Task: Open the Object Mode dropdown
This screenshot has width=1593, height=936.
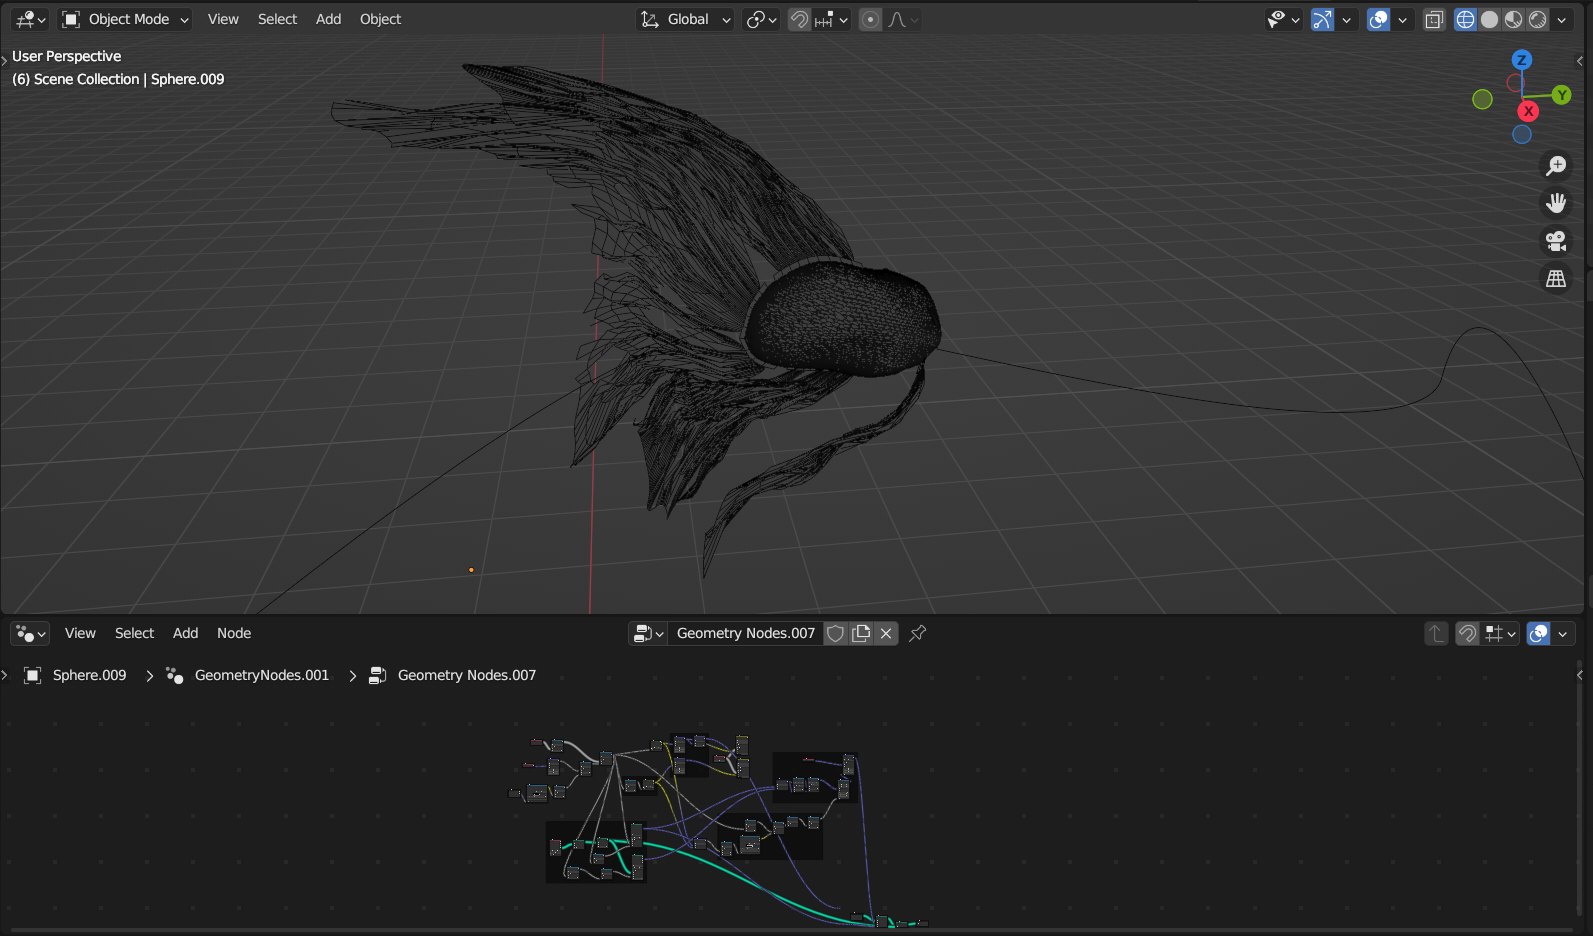Action: click(x=126, y=19)
